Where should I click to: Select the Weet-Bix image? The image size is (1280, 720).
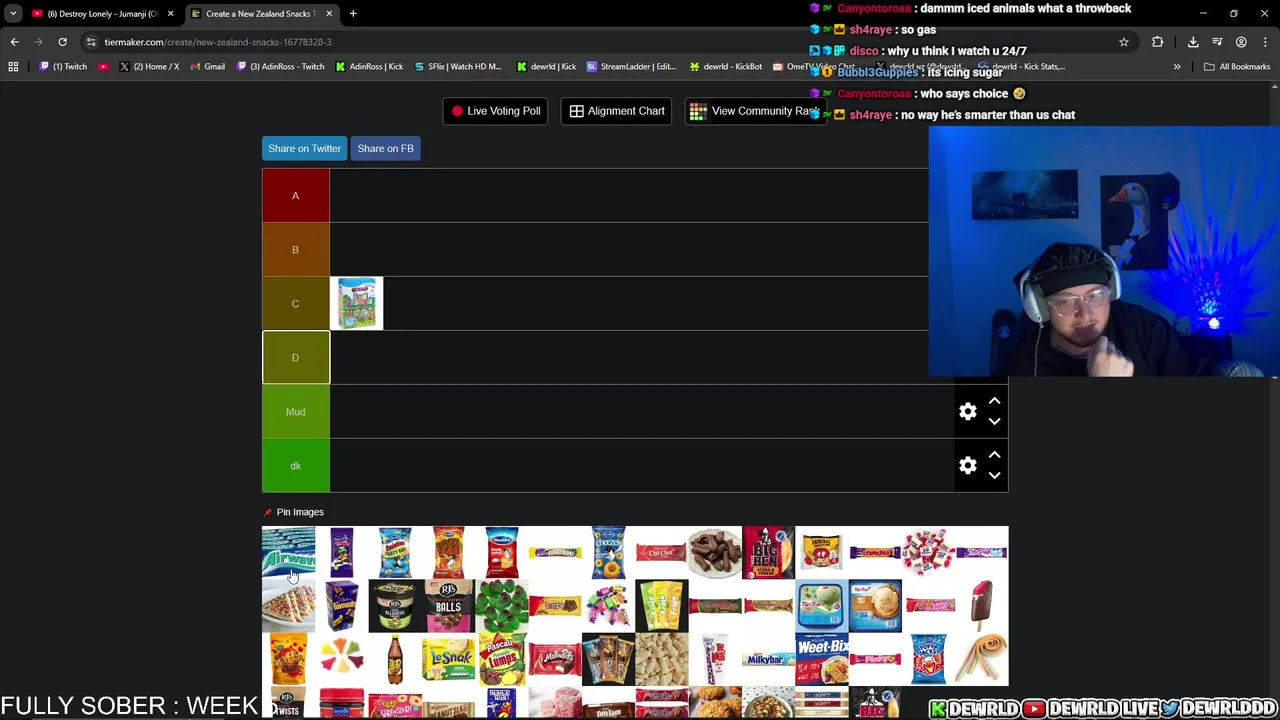point(821,660)
